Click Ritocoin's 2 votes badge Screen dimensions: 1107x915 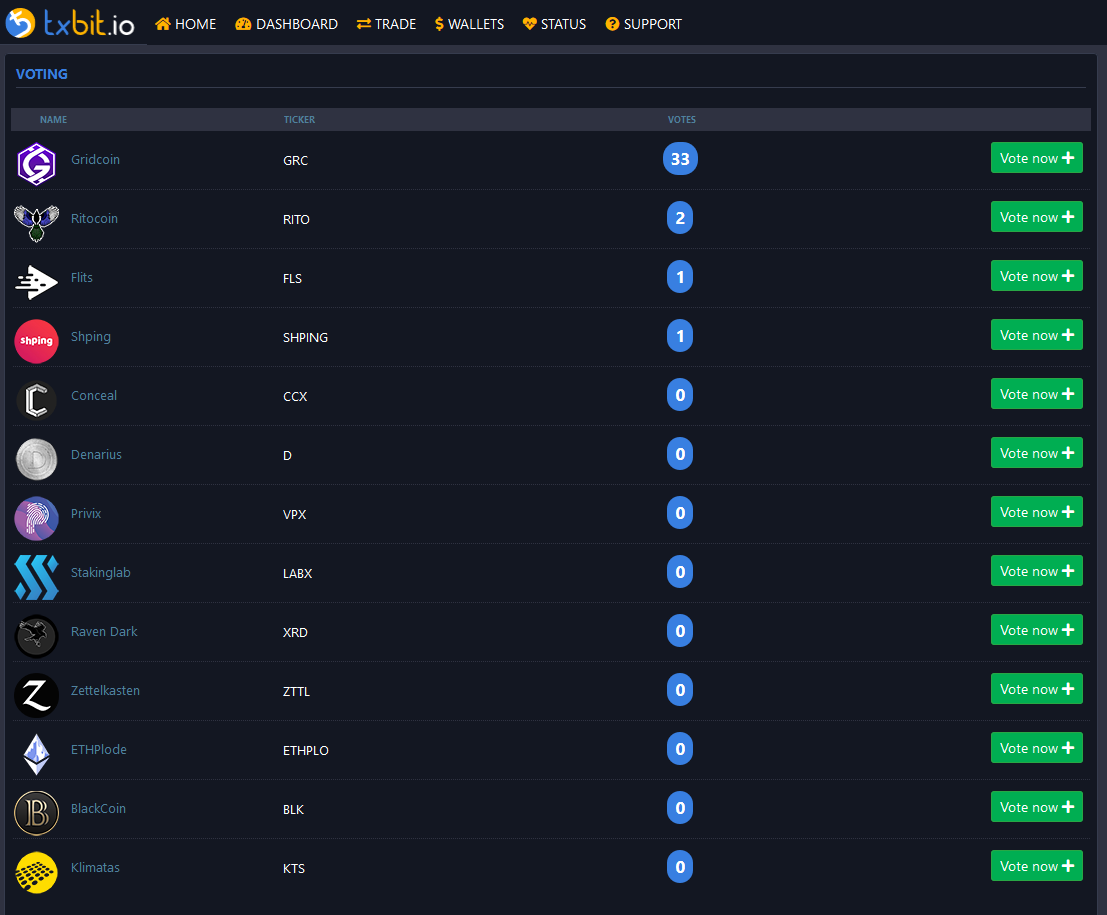pos(680,217)
